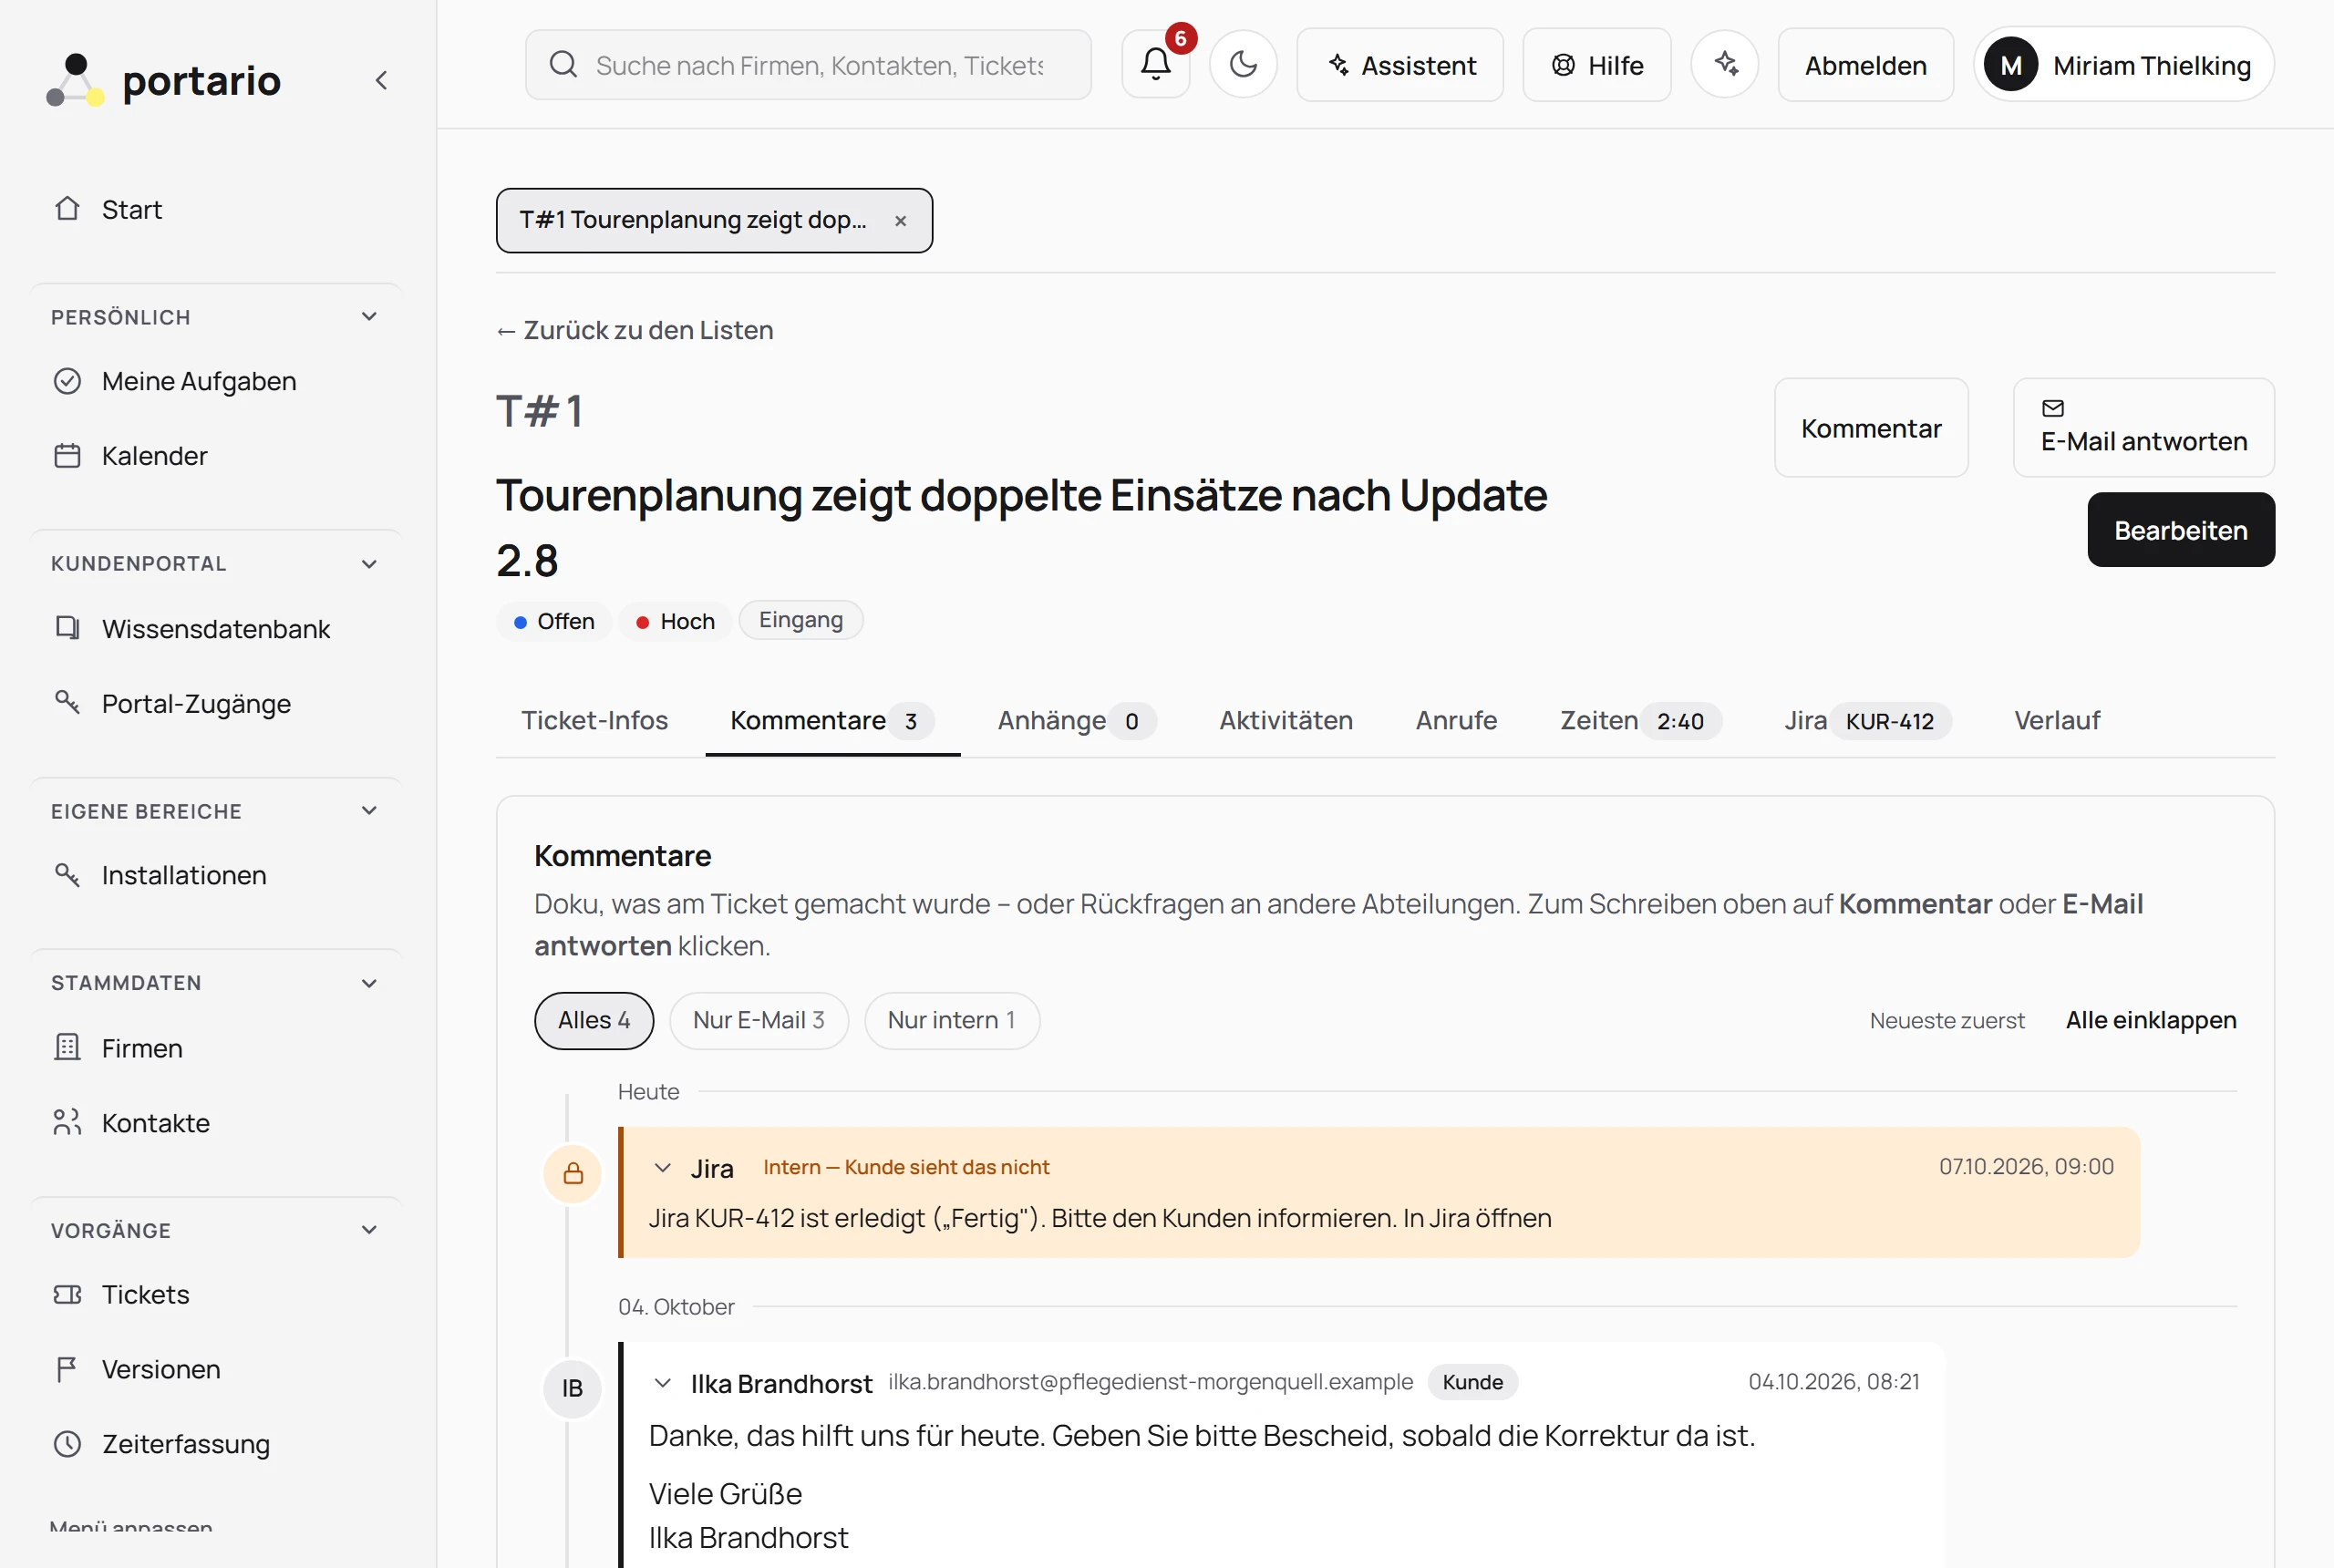Collapse the EIGENE BEREICHE section
The width and height of the screenshot is (2334, 1568).
(x=369, y=811)
